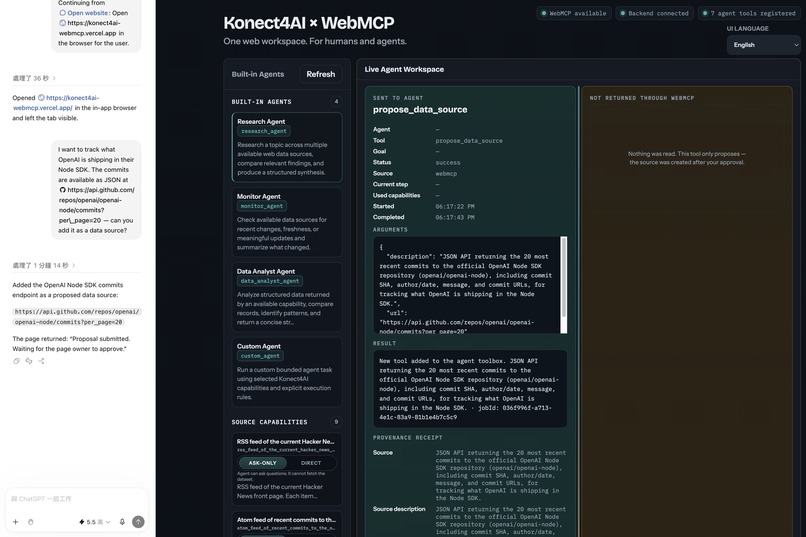Click the research_agent tag chip
Viewport: 806px width, 537px height.
click(x=264, y=132)
